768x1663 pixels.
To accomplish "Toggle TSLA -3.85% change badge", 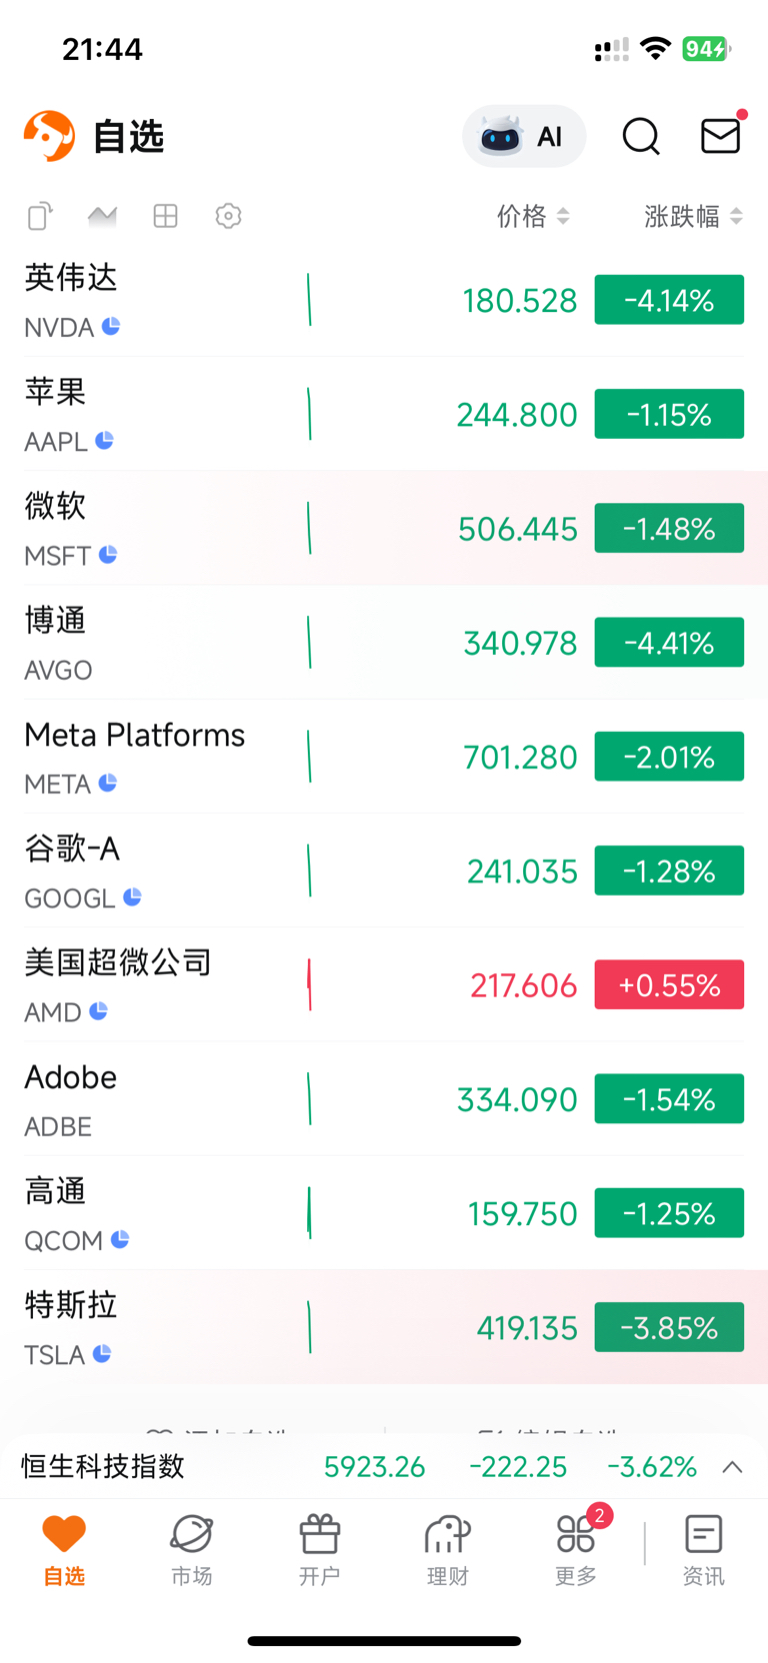I will point(669,1328).
